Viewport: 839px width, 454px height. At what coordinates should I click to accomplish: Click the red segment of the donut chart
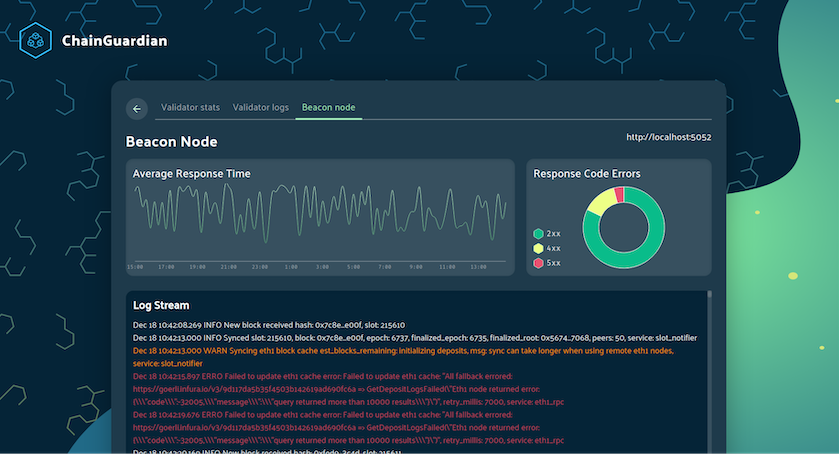[x=620, y=195]
